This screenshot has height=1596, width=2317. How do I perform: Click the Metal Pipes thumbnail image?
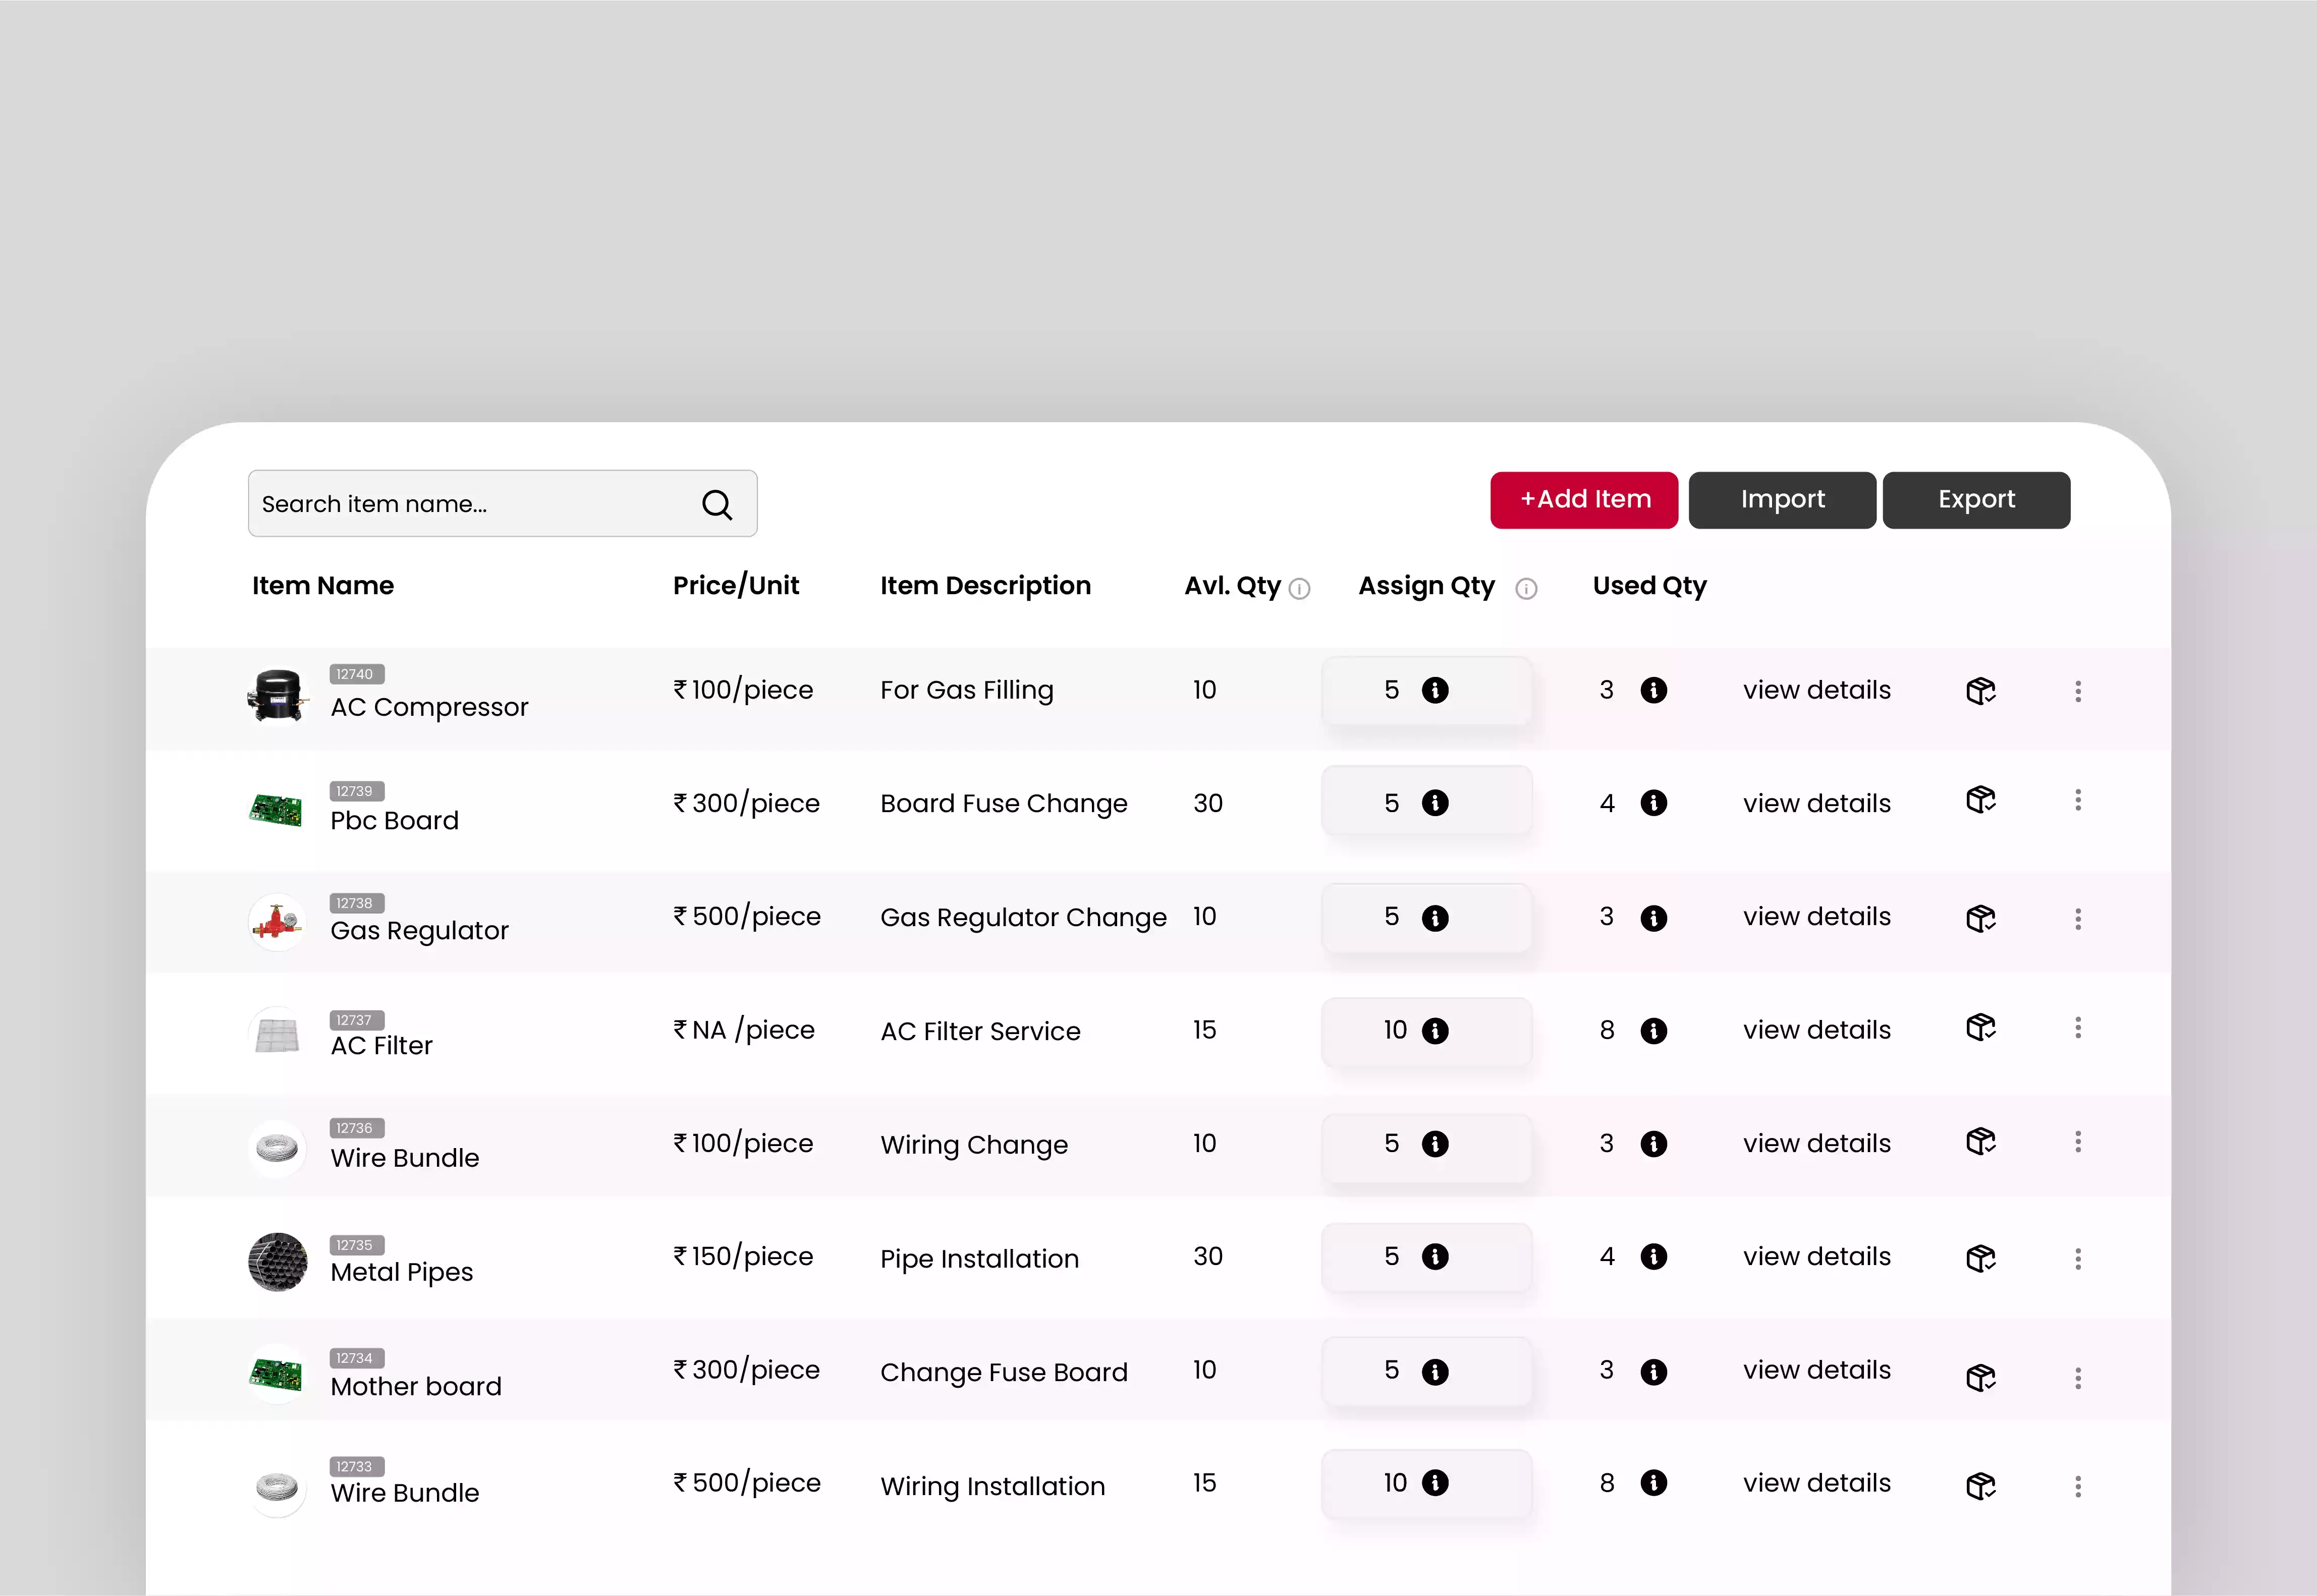(x=277, y=1262)
